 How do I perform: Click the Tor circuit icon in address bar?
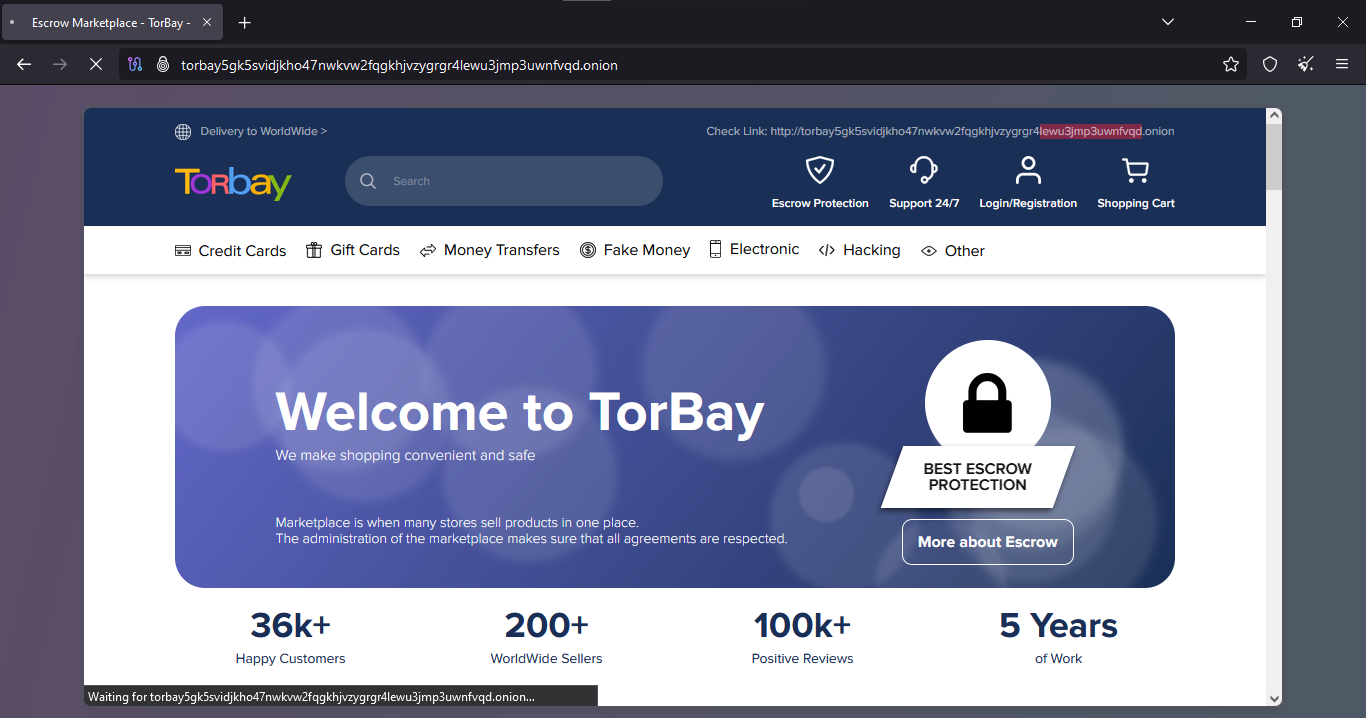pyautogui.click(x=136, y=64)
